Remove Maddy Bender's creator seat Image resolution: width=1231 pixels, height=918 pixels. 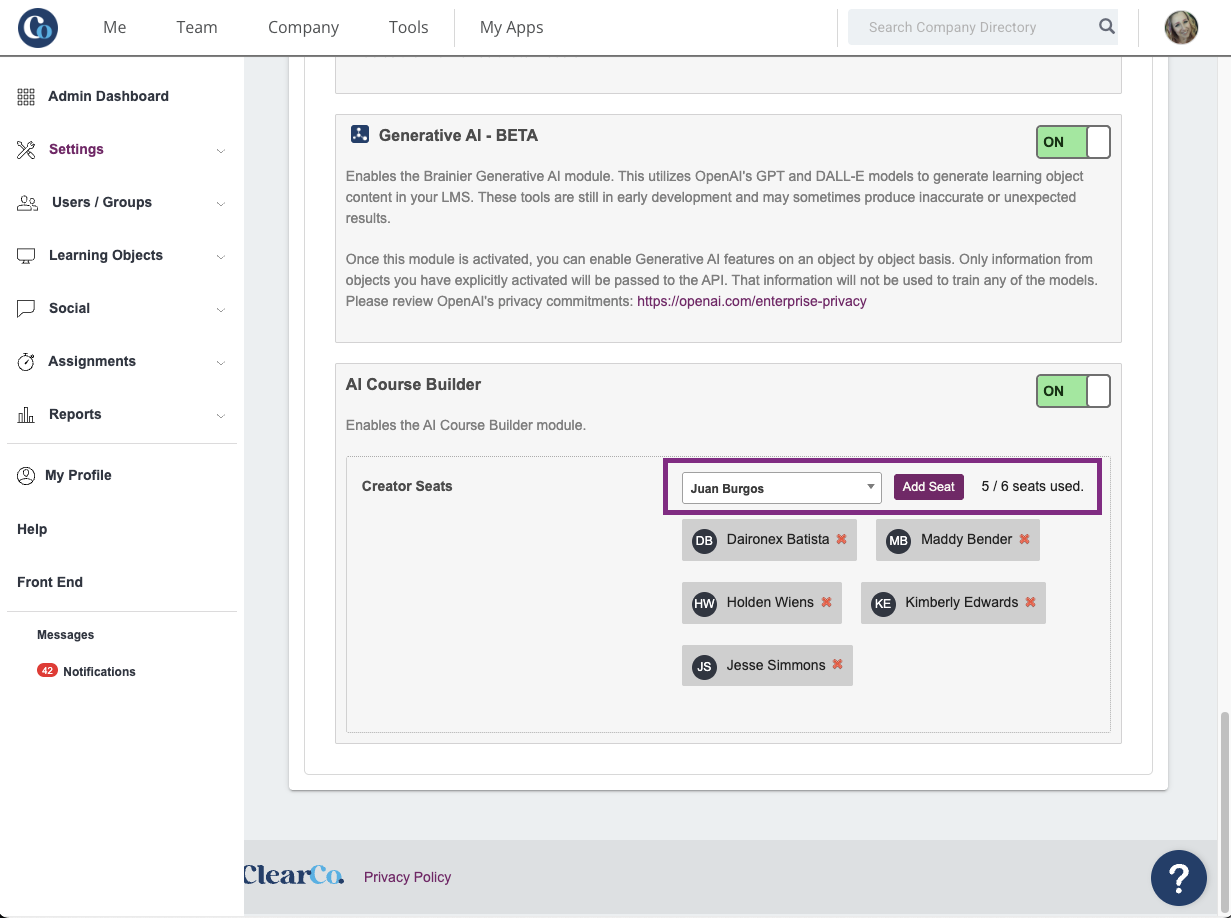(1024, 539)
